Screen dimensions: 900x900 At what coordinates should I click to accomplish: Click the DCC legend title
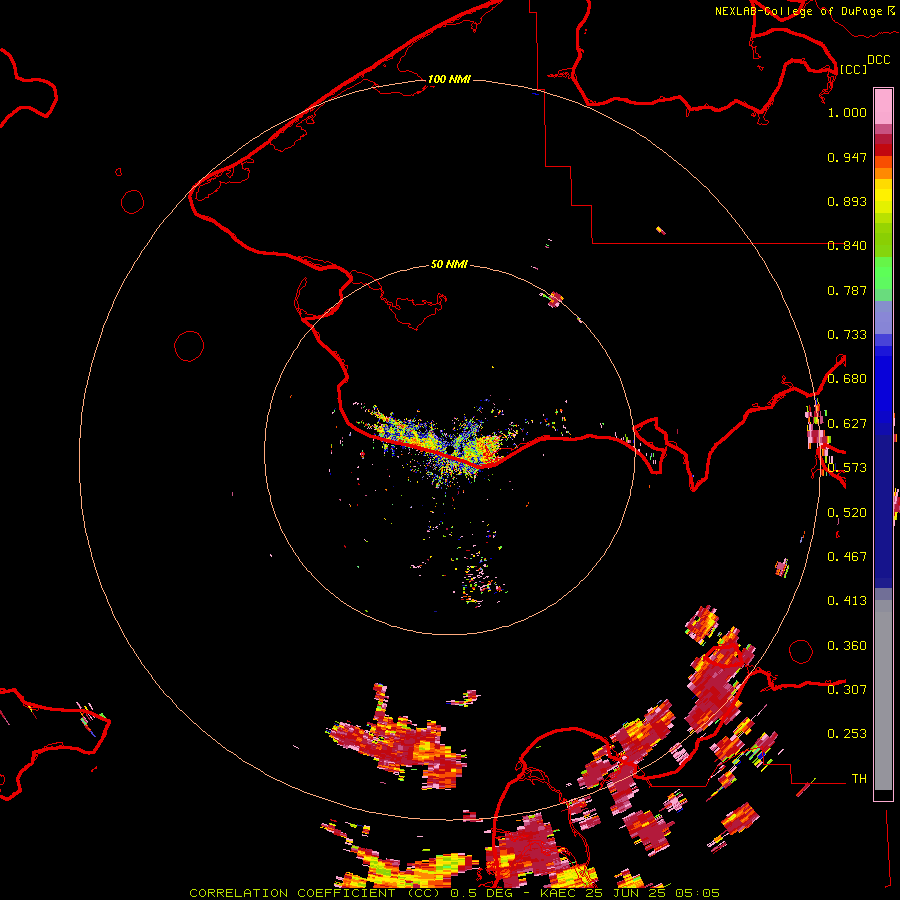[879, 60]
